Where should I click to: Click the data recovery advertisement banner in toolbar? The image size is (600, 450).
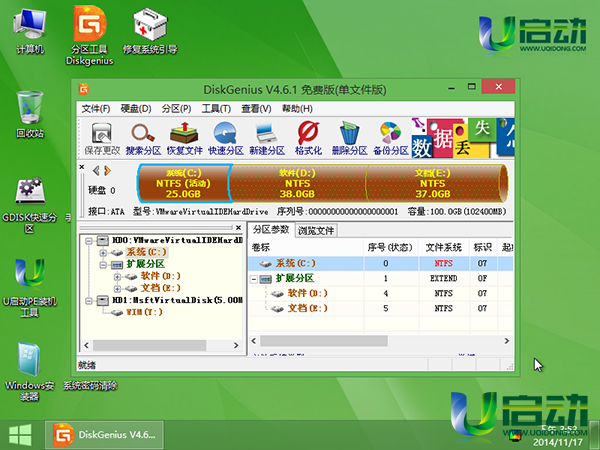(x=463, y=138)
